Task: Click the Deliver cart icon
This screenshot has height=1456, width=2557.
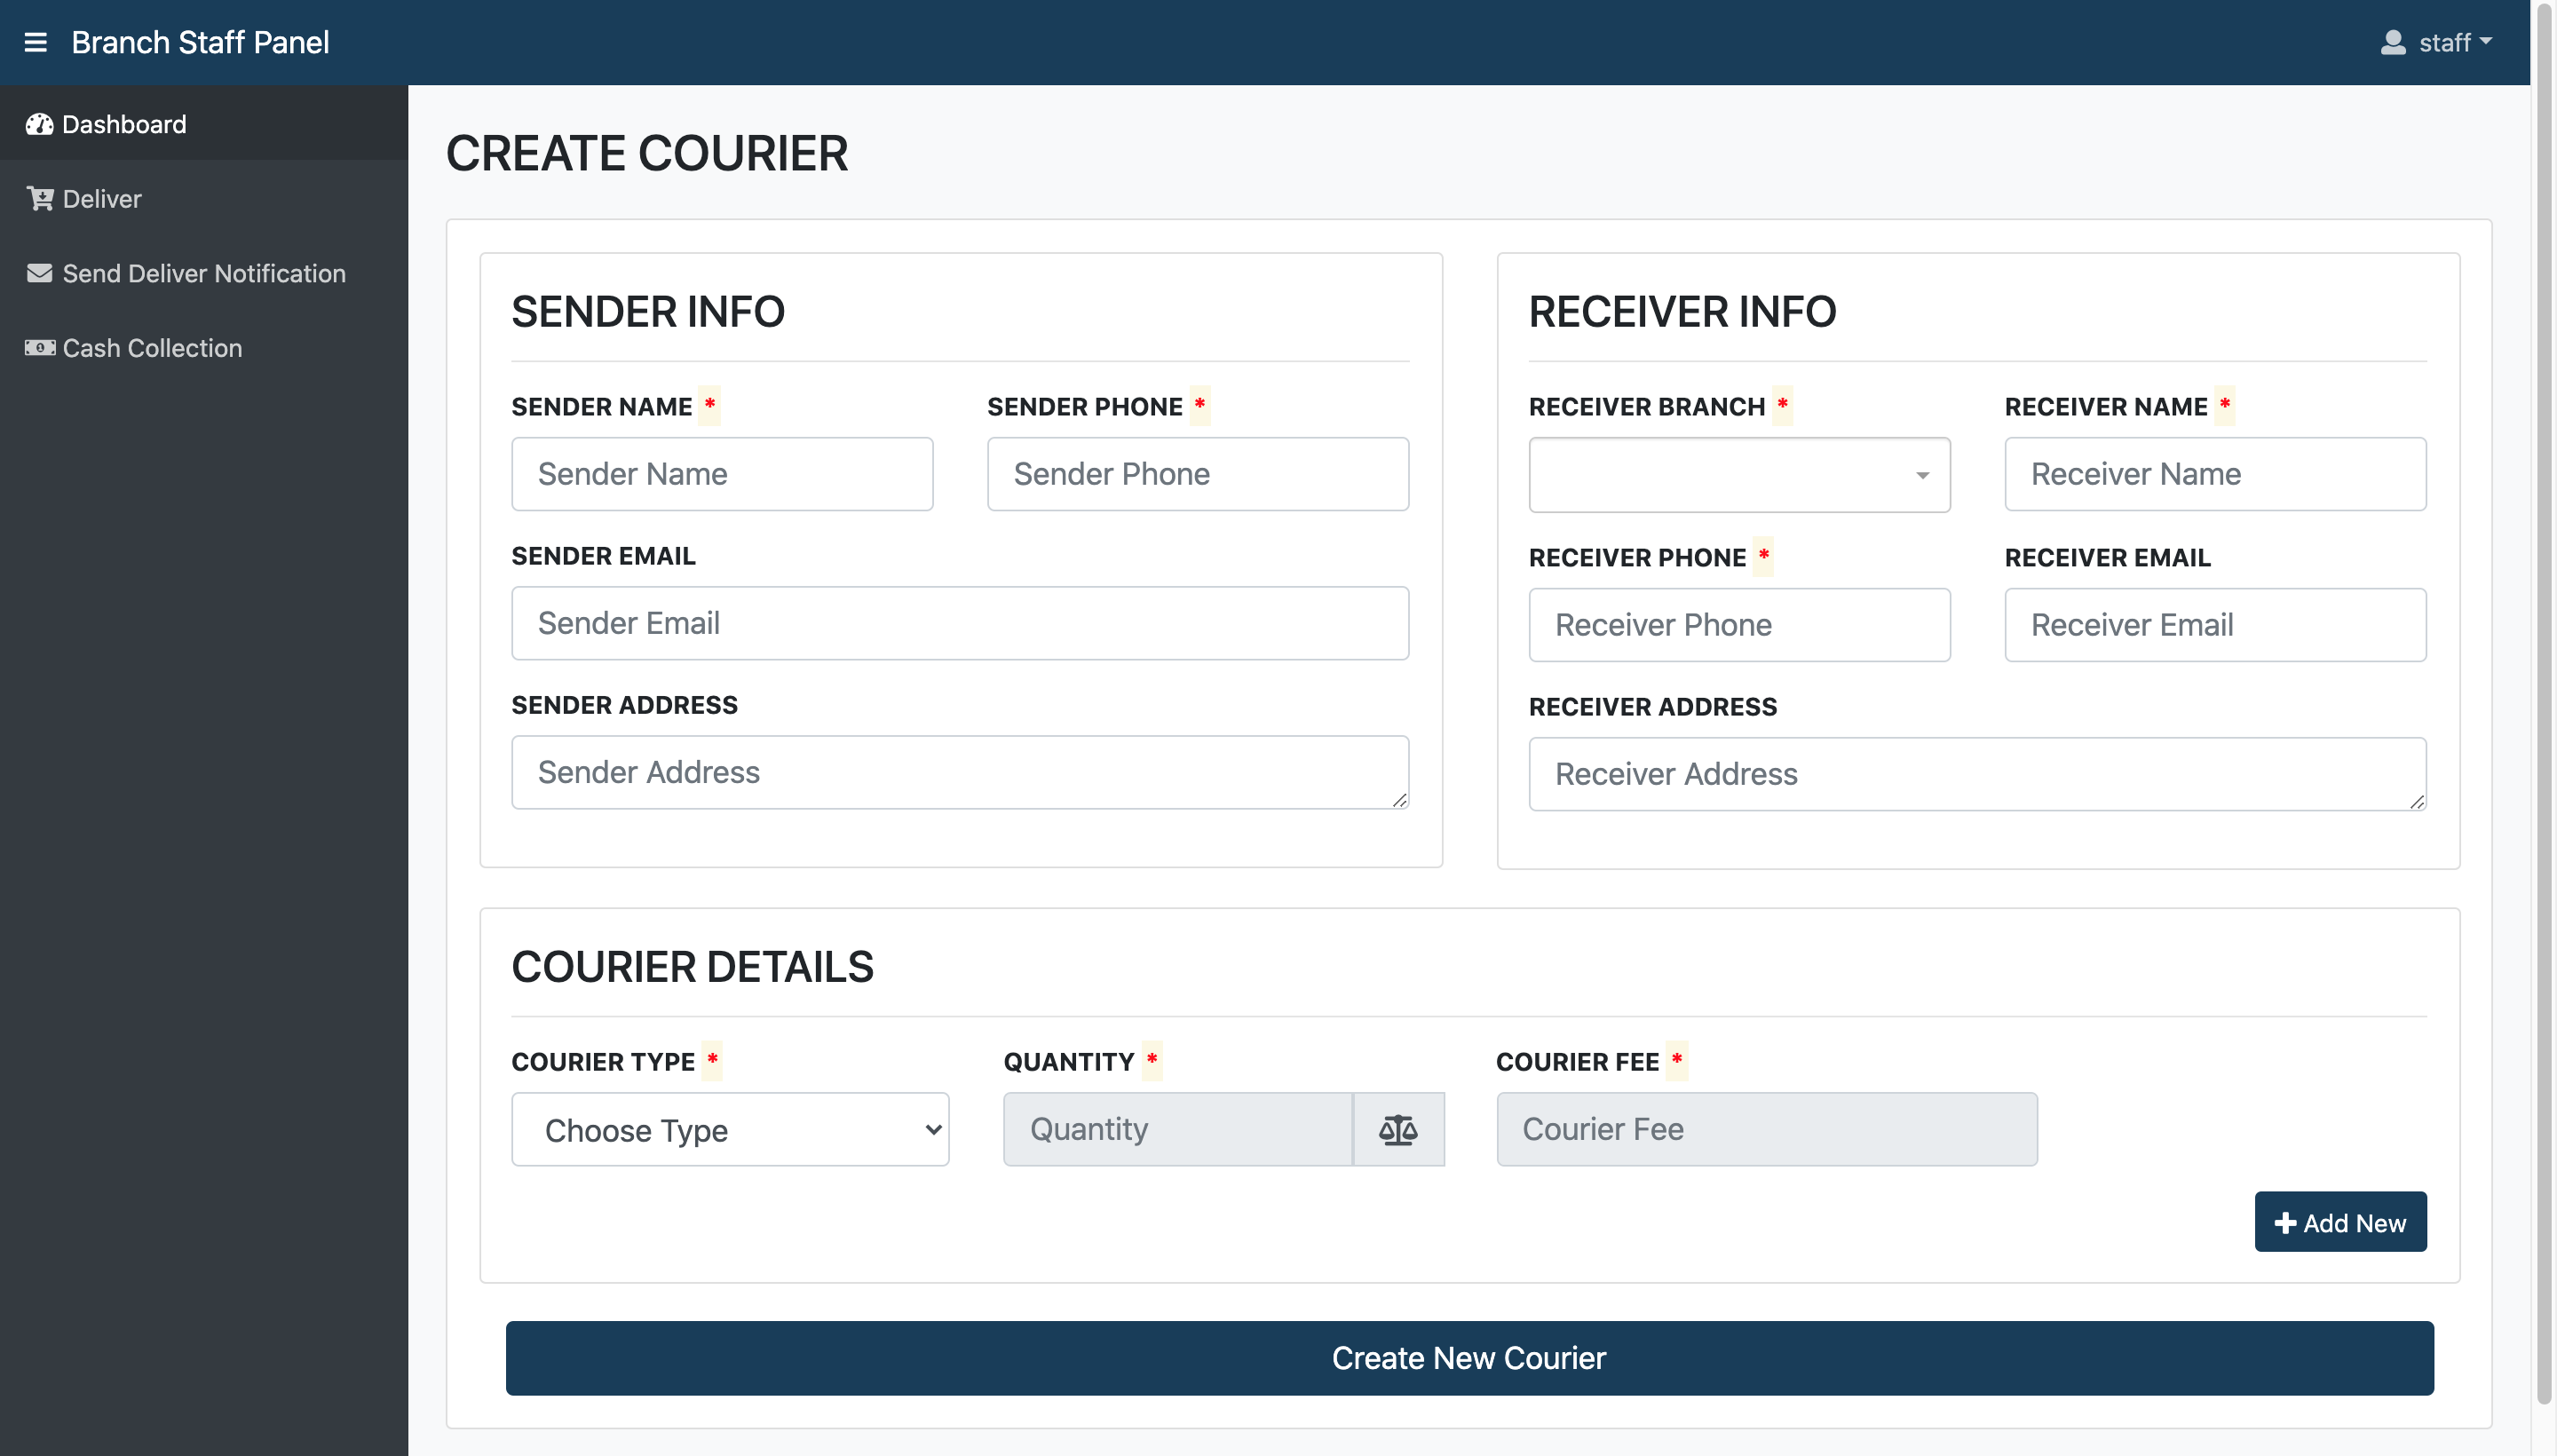Action: [40, 198]
